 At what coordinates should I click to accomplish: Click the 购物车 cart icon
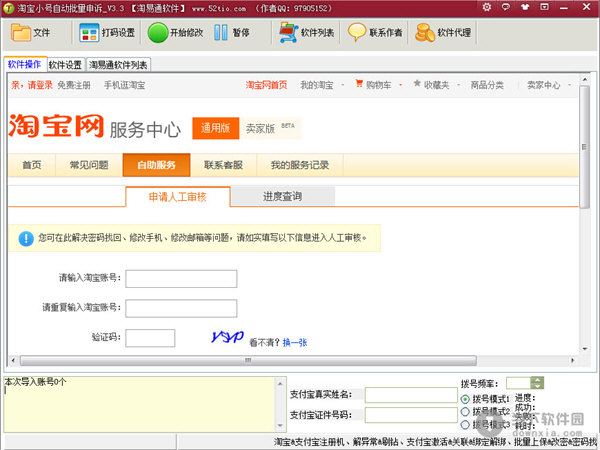click(359, 83)
